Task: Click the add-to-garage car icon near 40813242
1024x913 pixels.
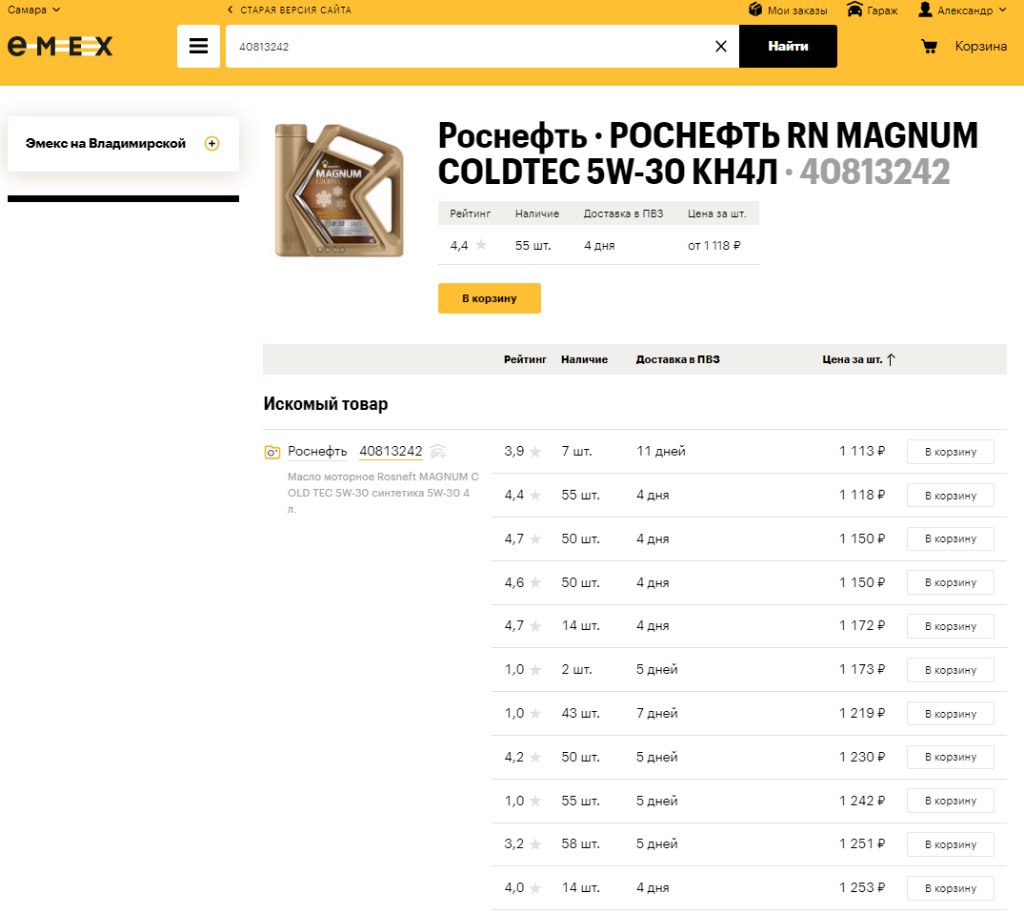Action: (x=438, y=451)
